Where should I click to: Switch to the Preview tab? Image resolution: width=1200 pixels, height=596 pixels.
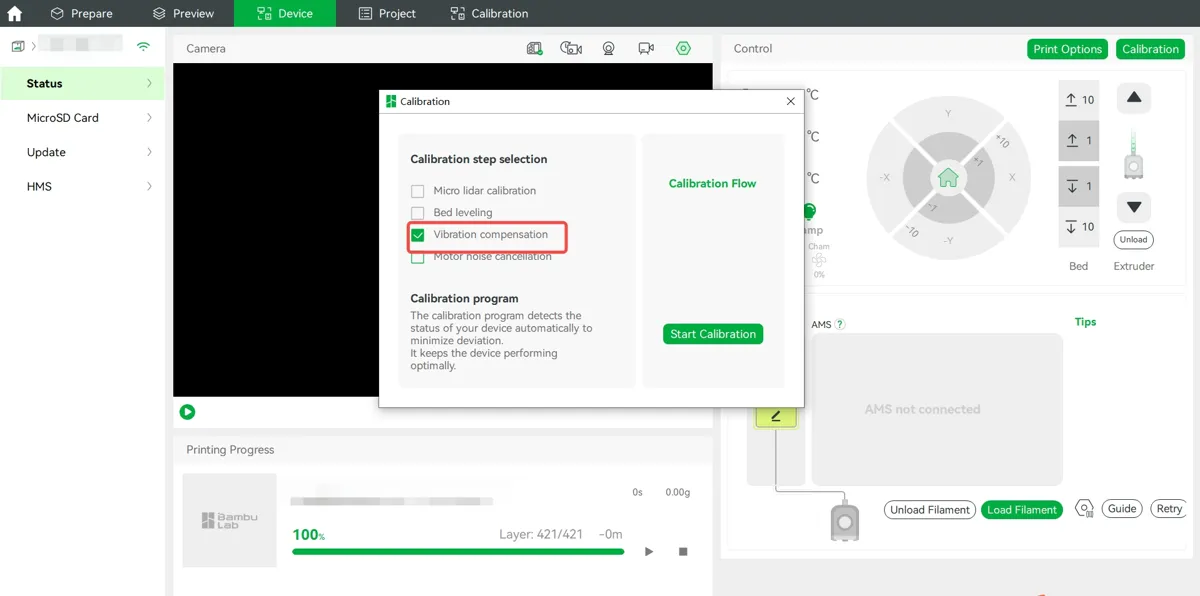pyautogui.click(x=183, y=13)
